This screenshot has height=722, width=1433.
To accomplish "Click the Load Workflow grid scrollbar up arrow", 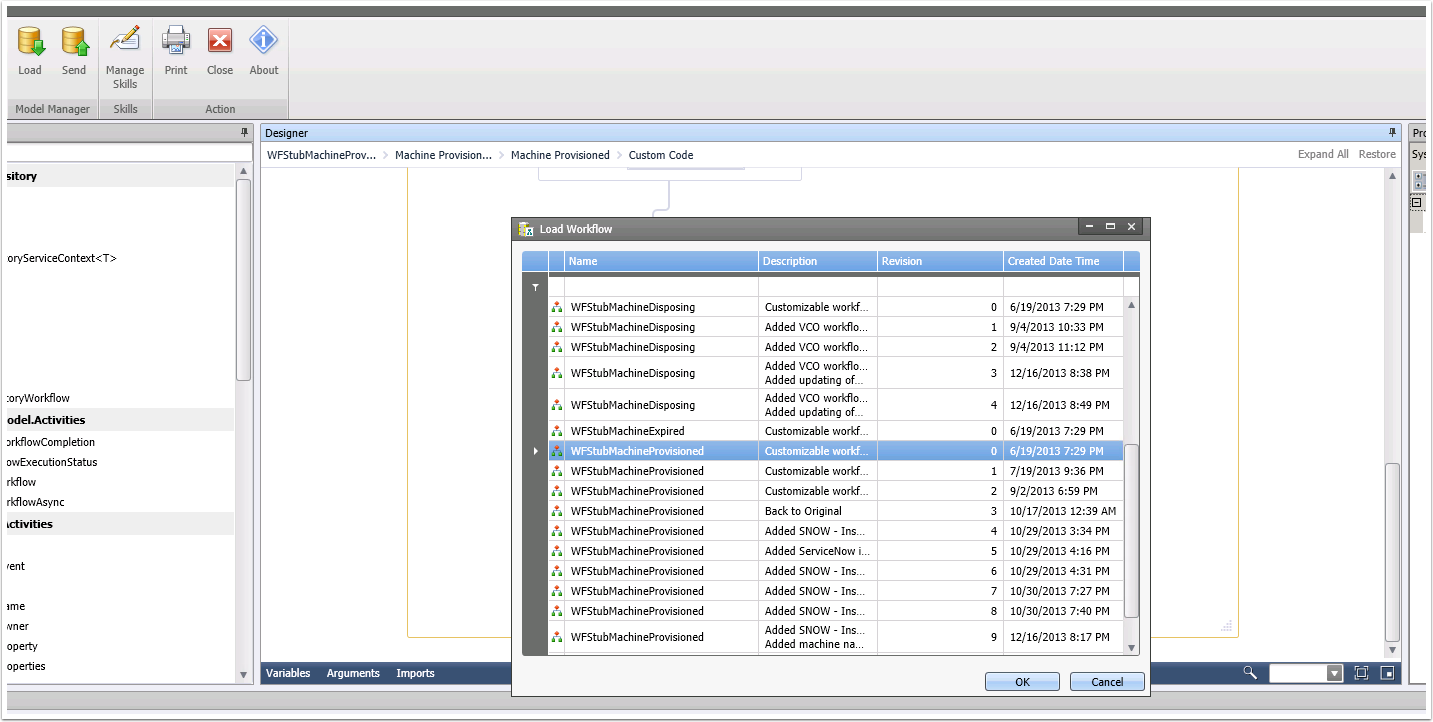I will (x=1132, y=305).
